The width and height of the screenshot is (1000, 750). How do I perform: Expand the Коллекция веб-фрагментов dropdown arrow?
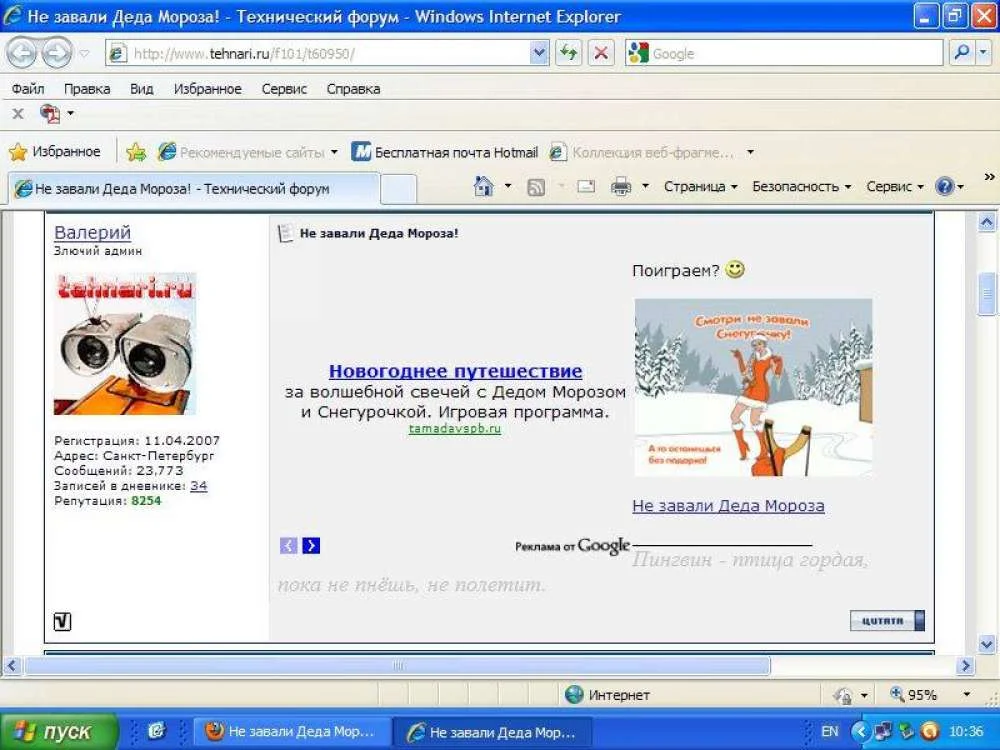coord(750,152)
